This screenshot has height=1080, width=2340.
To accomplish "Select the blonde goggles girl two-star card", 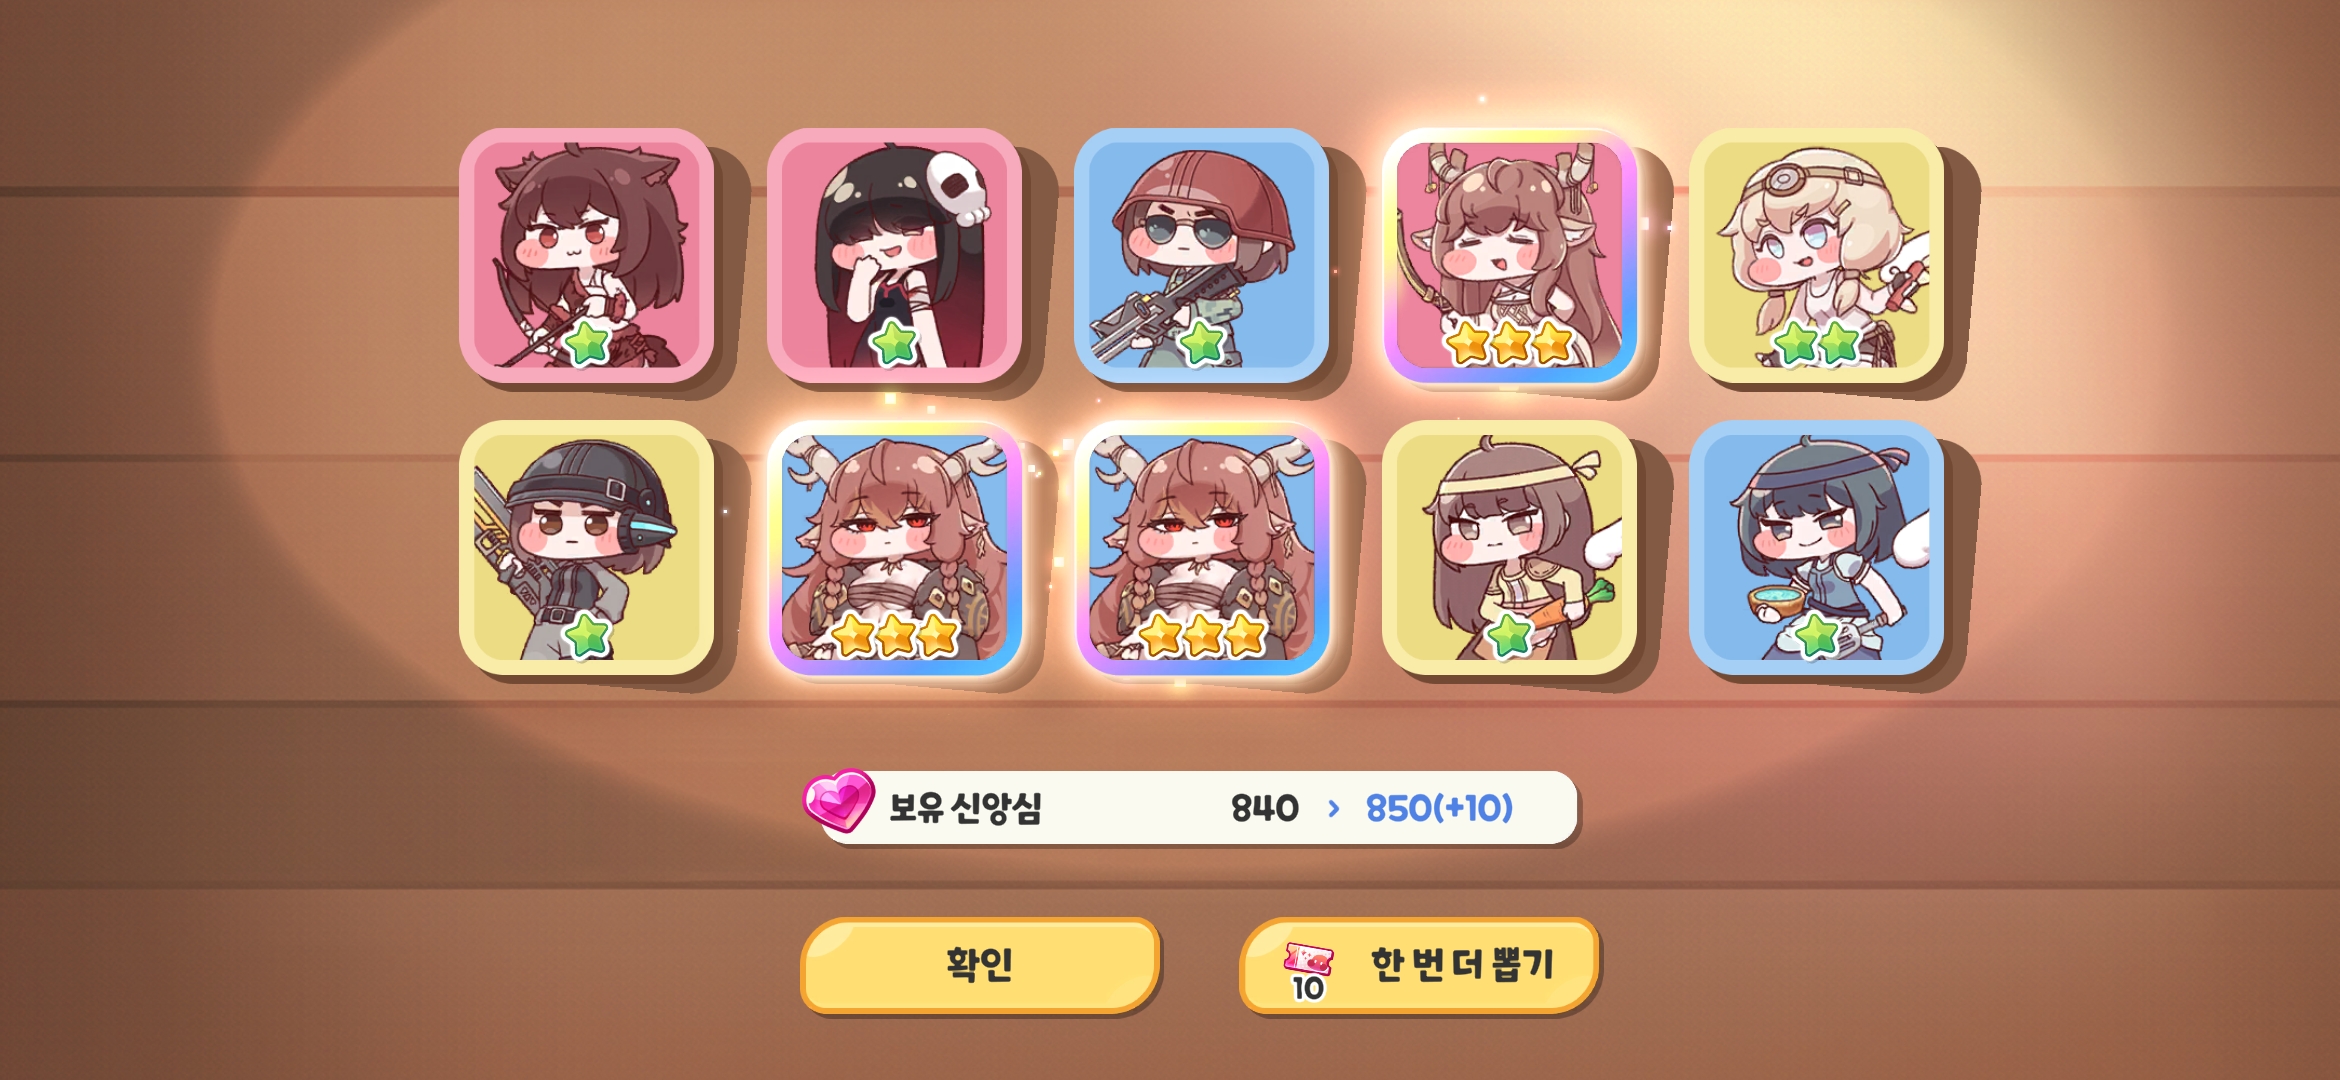I will pyautogui.click(x=1816, y=255).
